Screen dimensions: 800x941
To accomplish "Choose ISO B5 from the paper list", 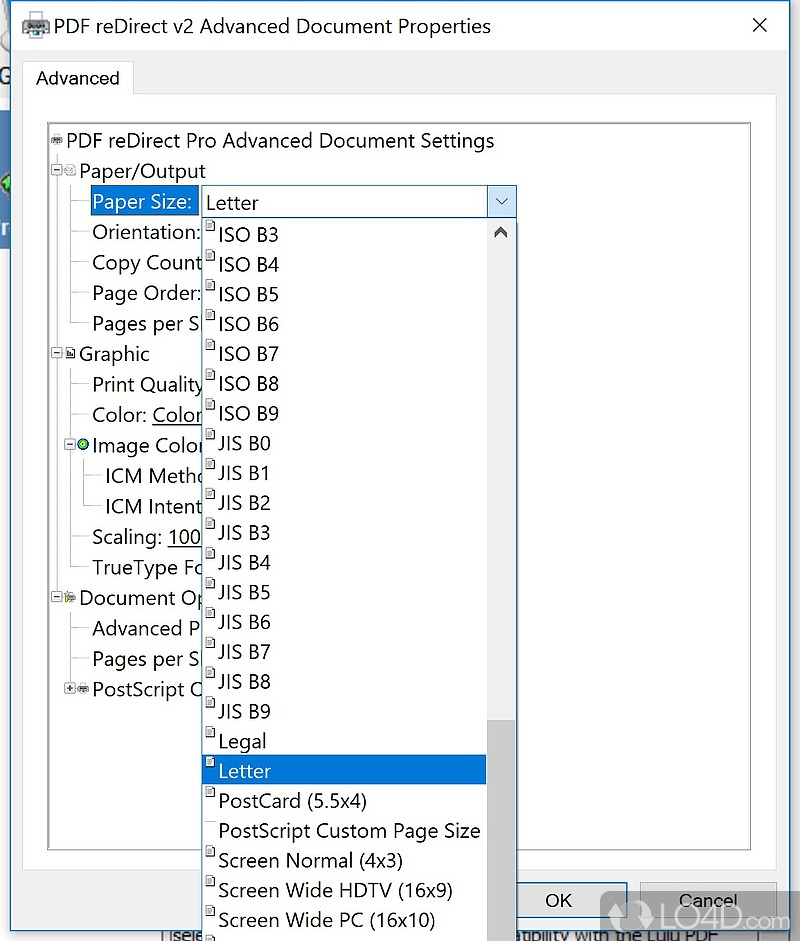I will click(x=248, y=294).
